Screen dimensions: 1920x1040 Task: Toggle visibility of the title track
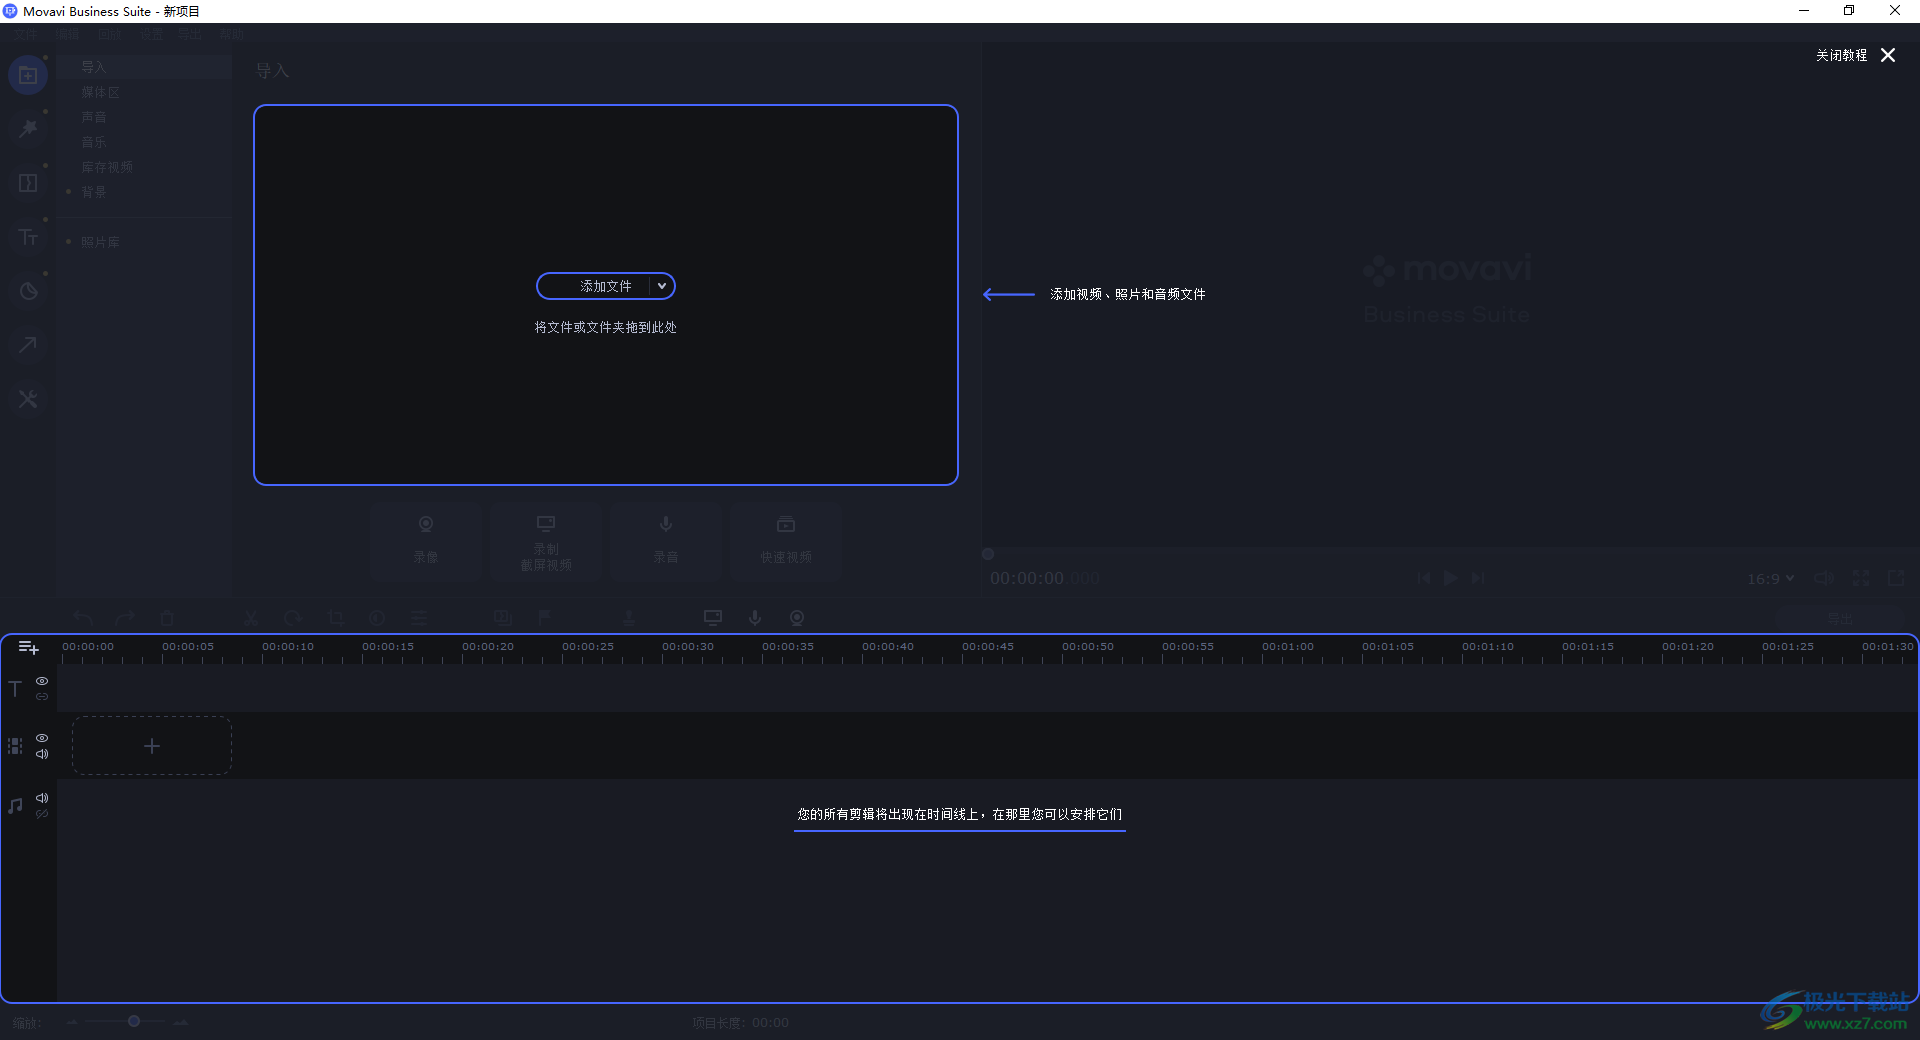(x=42, y=681)
